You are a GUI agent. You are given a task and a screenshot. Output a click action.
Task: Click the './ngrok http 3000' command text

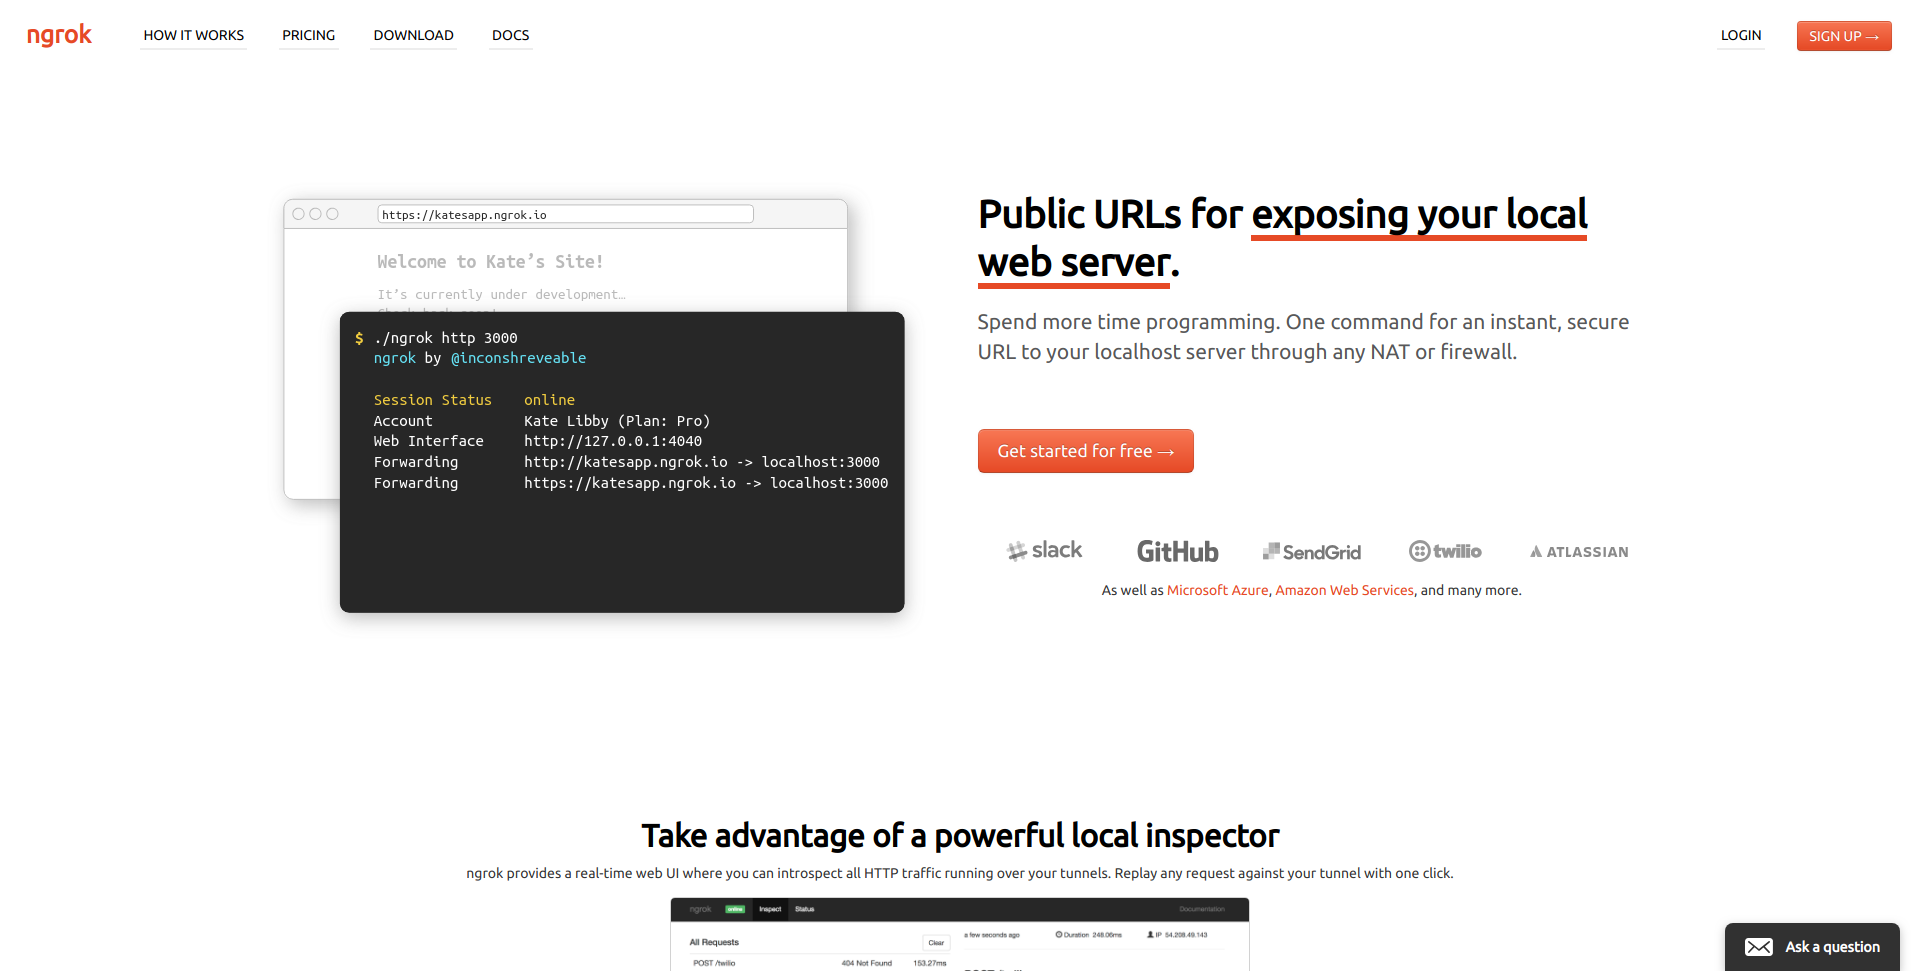coord(446,338)
